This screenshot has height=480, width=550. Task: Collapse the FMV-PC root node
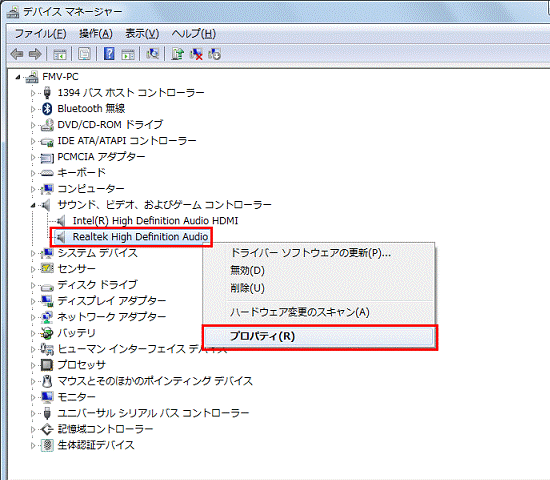coord(18,77)
